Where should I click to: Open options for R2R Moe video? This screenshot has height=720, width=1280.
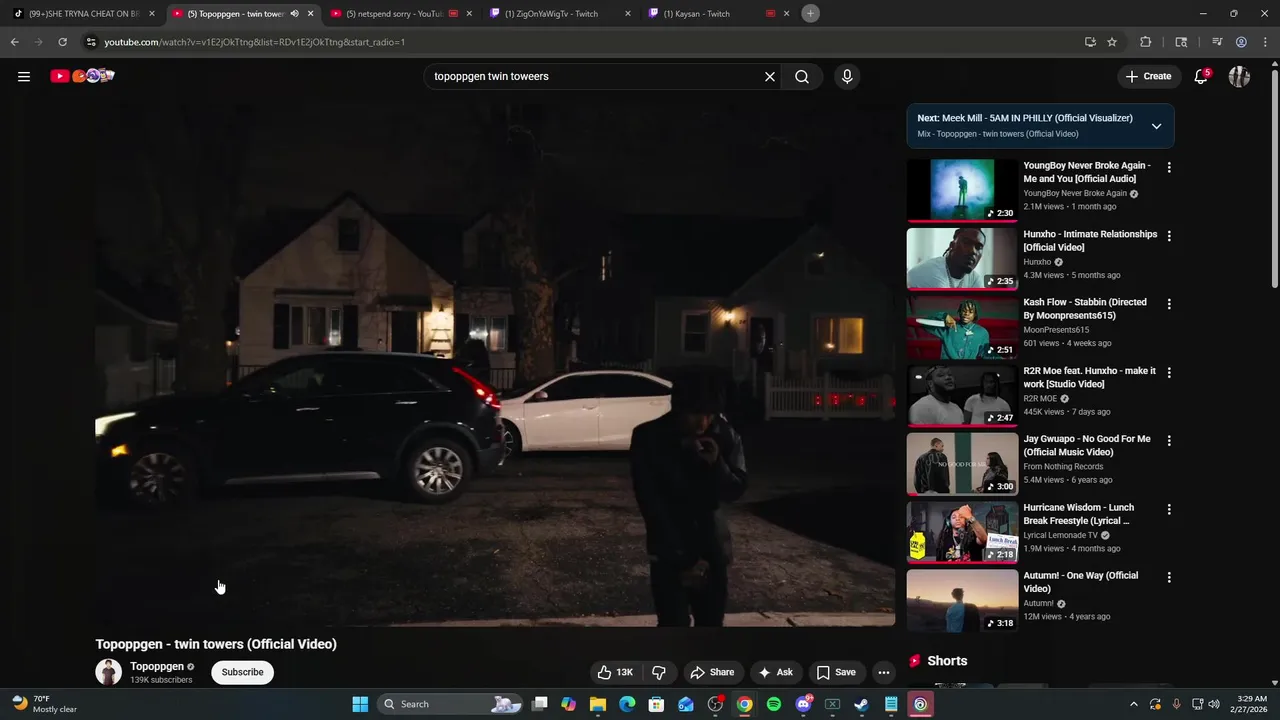tap(1169, 372)
